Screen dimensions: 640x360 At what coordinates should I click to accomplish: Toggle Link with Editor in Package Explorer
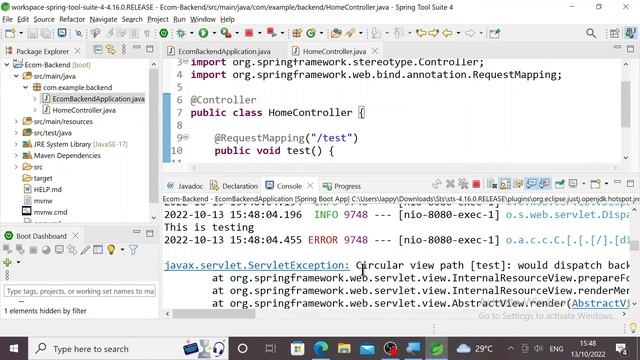point(111,50)
